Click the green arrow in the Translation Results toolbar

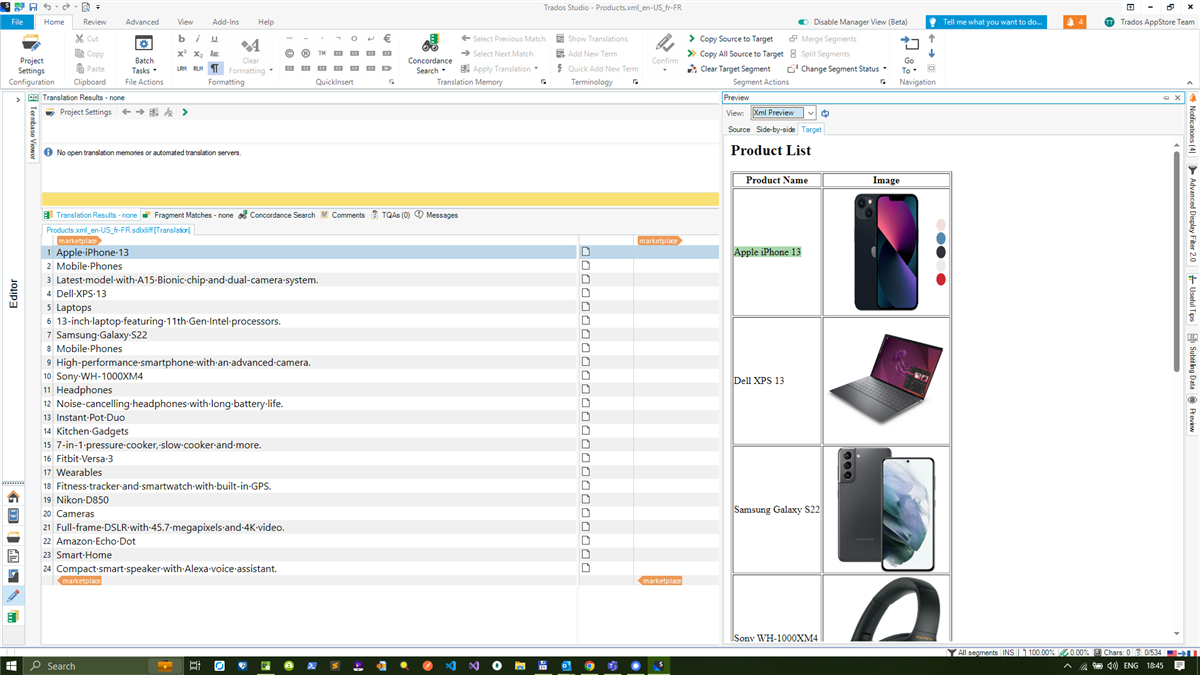[185, 112]
